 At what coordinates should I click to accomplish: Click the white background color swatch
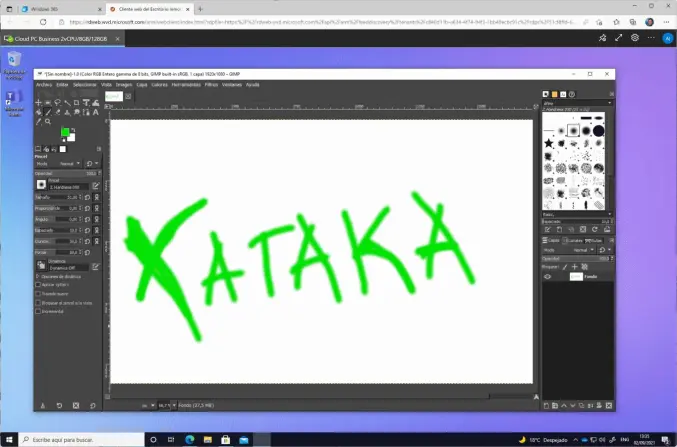click(72, 138)
